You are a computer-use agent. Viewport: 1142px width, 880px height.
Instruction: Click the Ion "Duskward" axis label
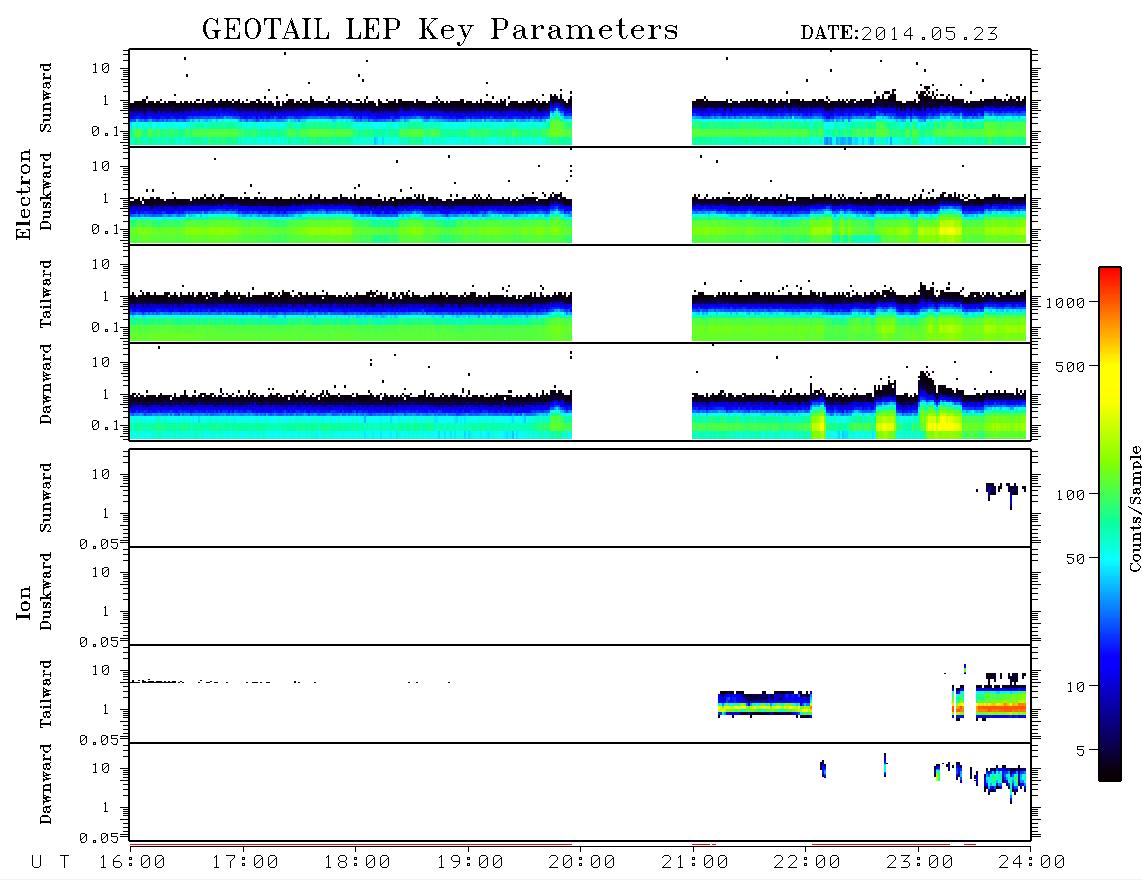pyautogui.click(x=46, y=592)
